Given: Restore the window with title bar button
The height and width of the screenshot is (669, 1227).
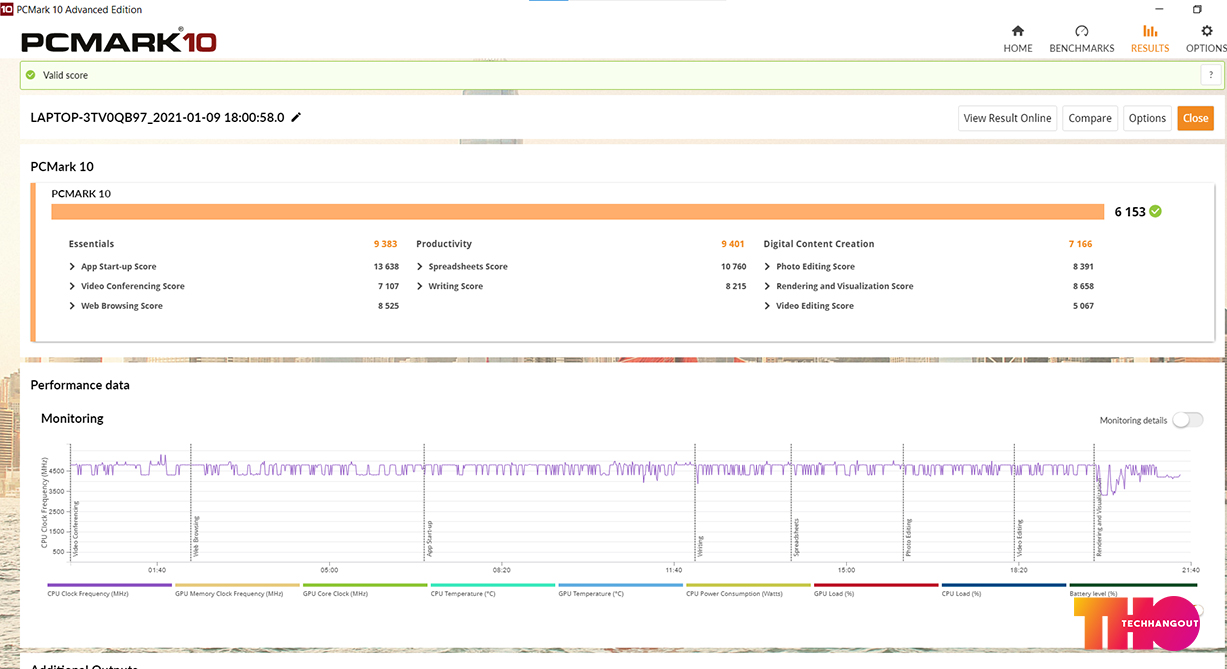Looking at the screenshot, I should [1197, 9].
